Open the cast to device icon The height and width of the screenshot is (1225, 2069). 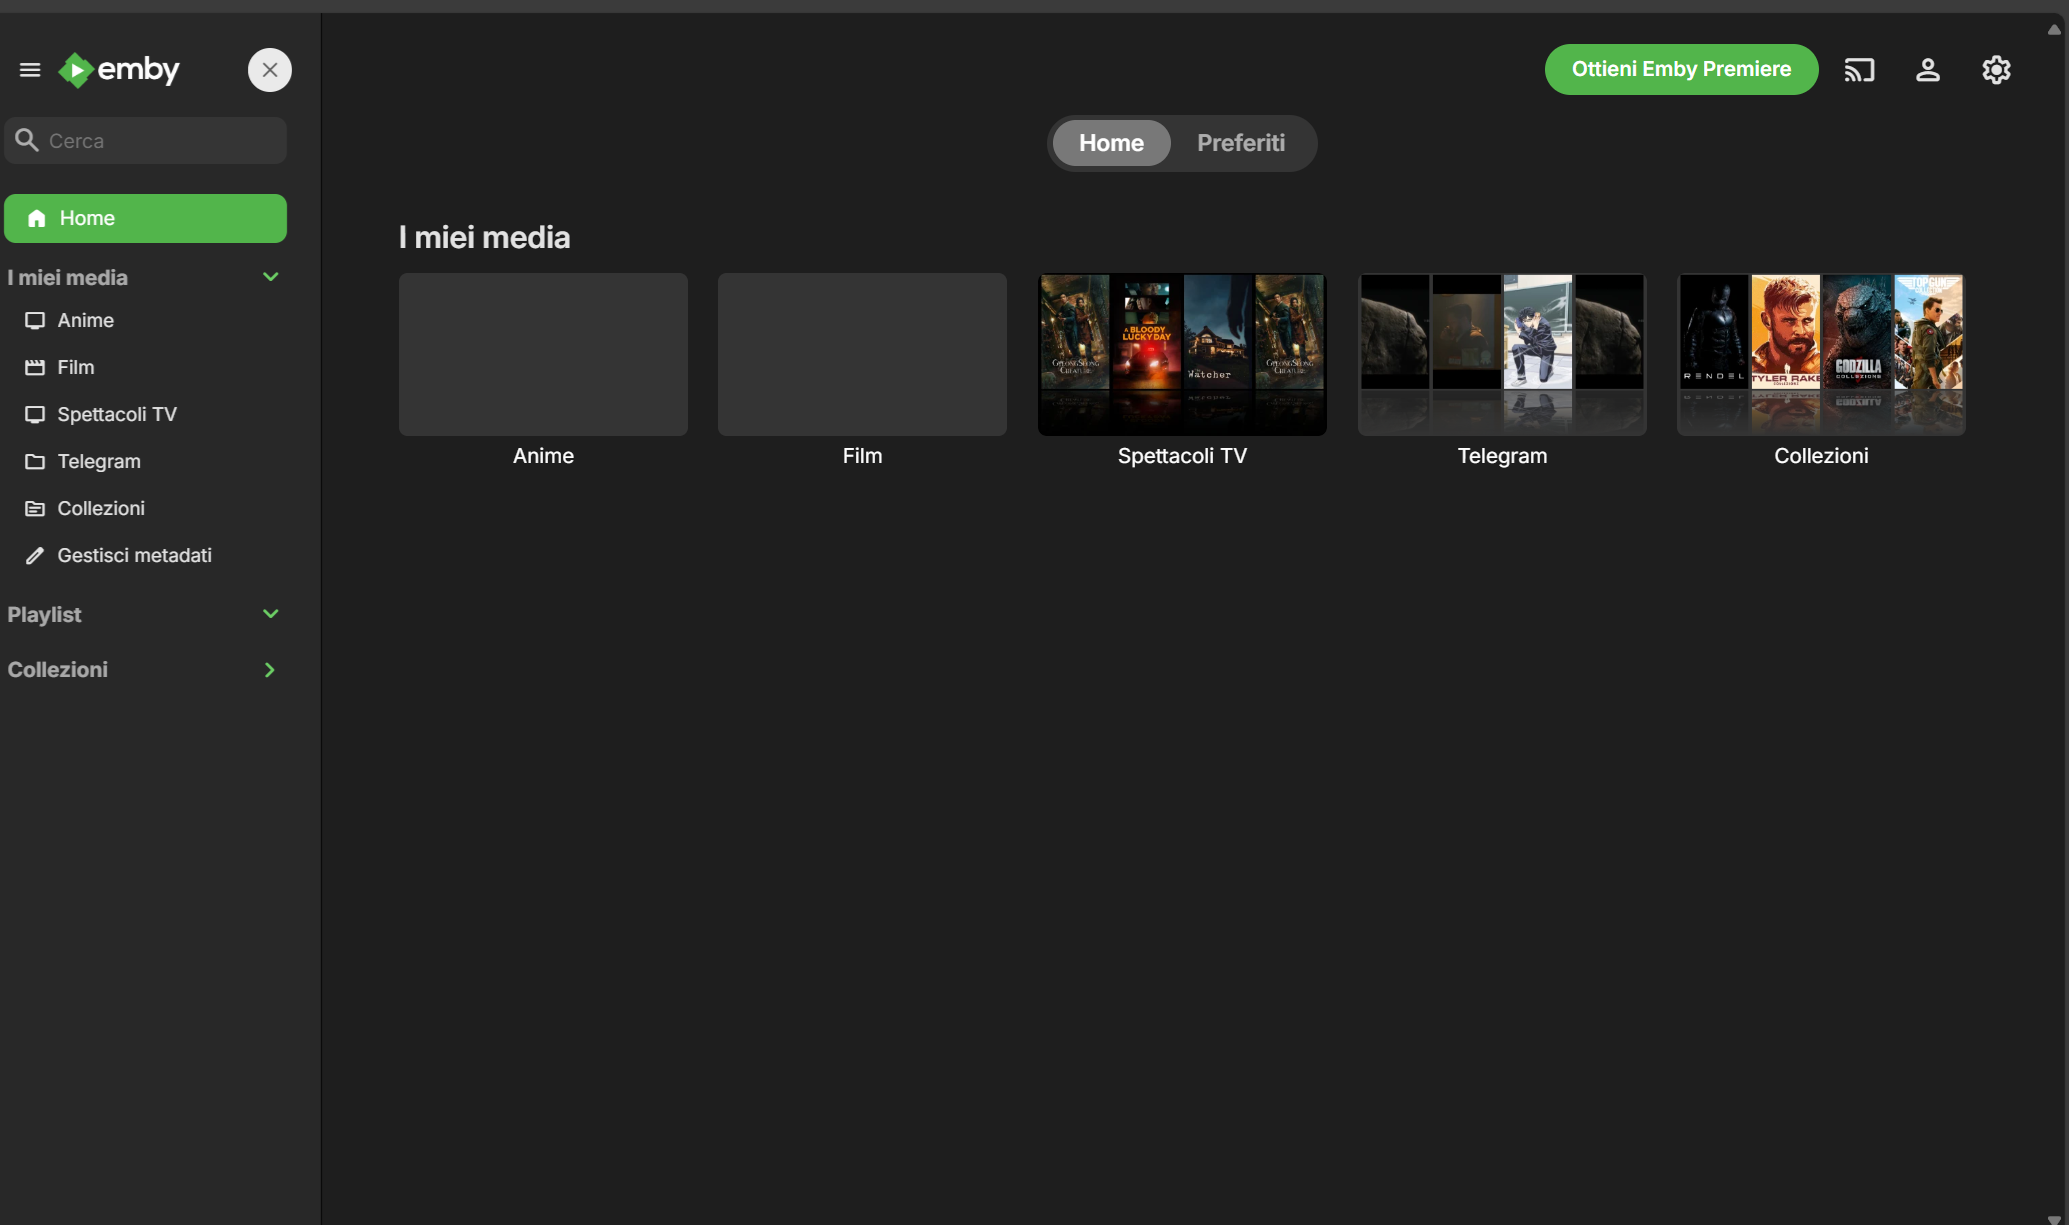[1859, 70]
